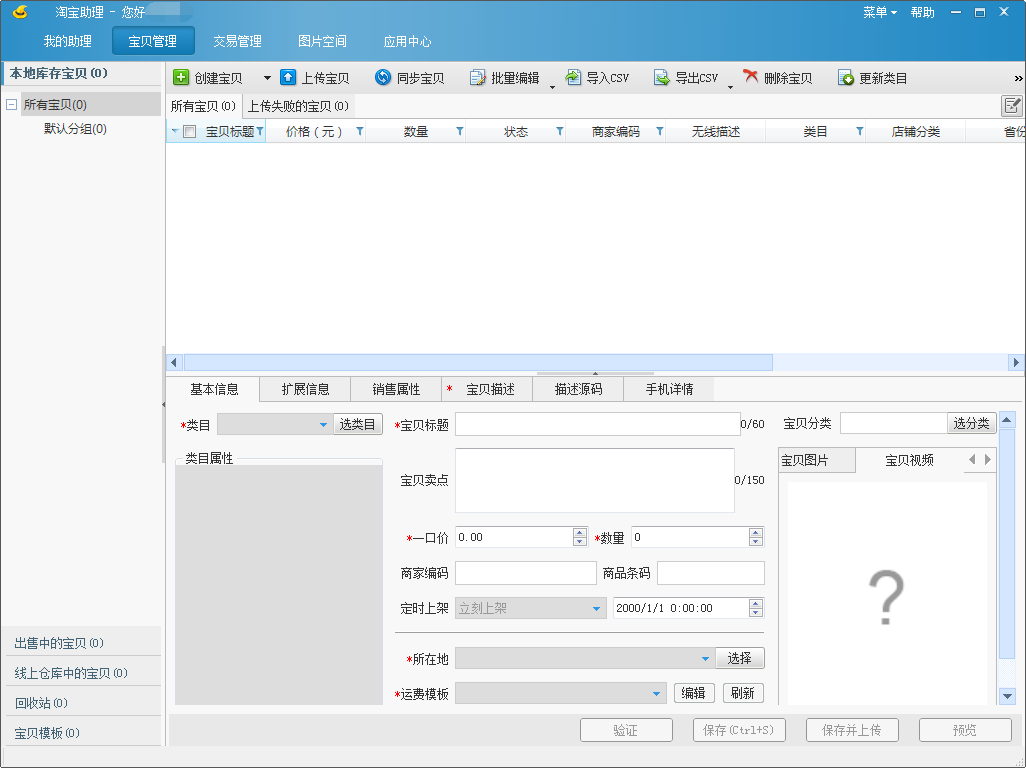
Task: Click the 删除宝贝 red delete icon
Action: click(x=751, y=77)
